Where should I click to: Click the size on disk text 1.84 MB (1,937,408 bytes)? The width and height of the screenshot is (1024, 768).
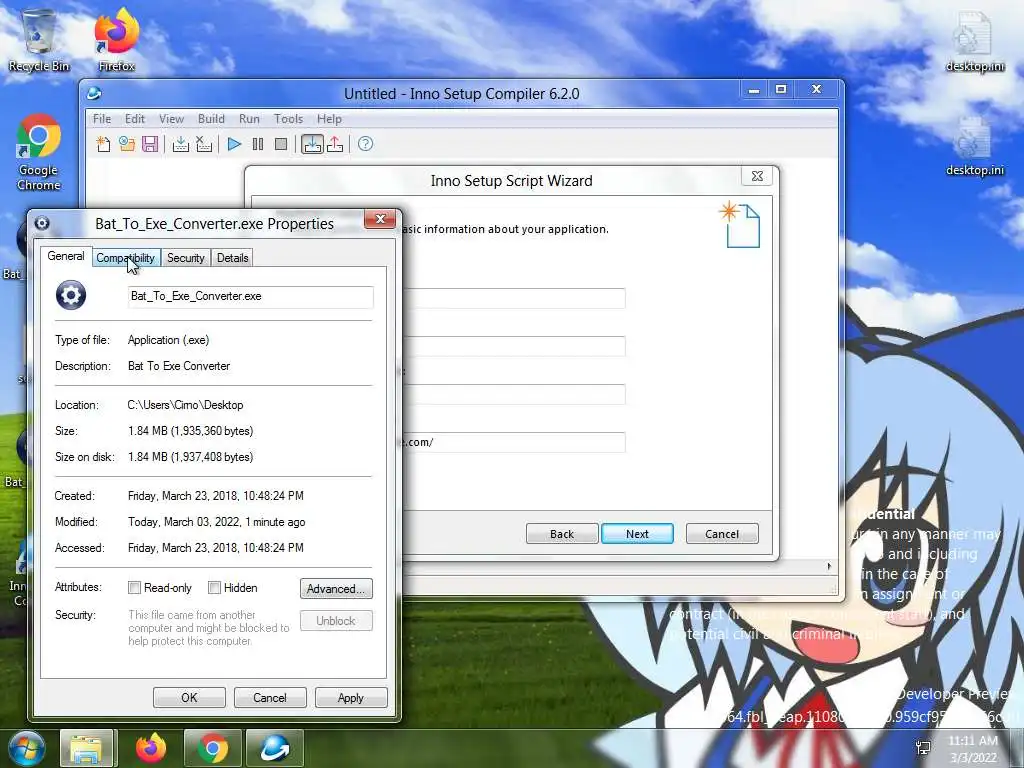point(191,457)
